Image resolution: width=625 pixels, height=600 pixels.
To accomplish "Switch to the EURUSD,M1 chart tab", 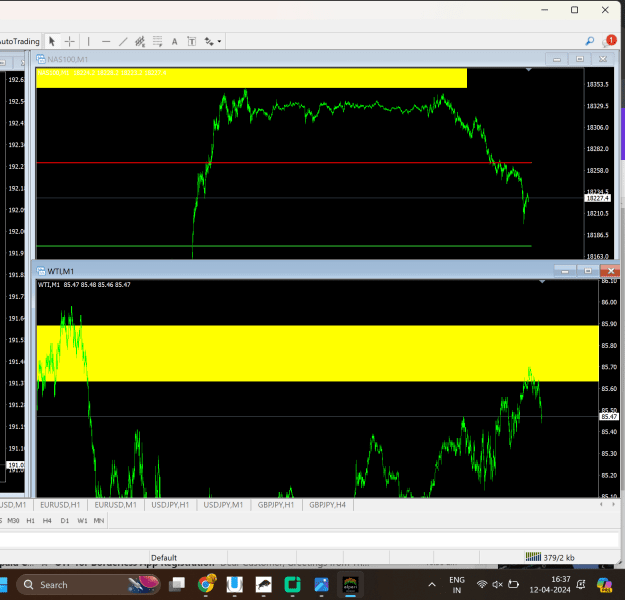I will click(116, 505).
